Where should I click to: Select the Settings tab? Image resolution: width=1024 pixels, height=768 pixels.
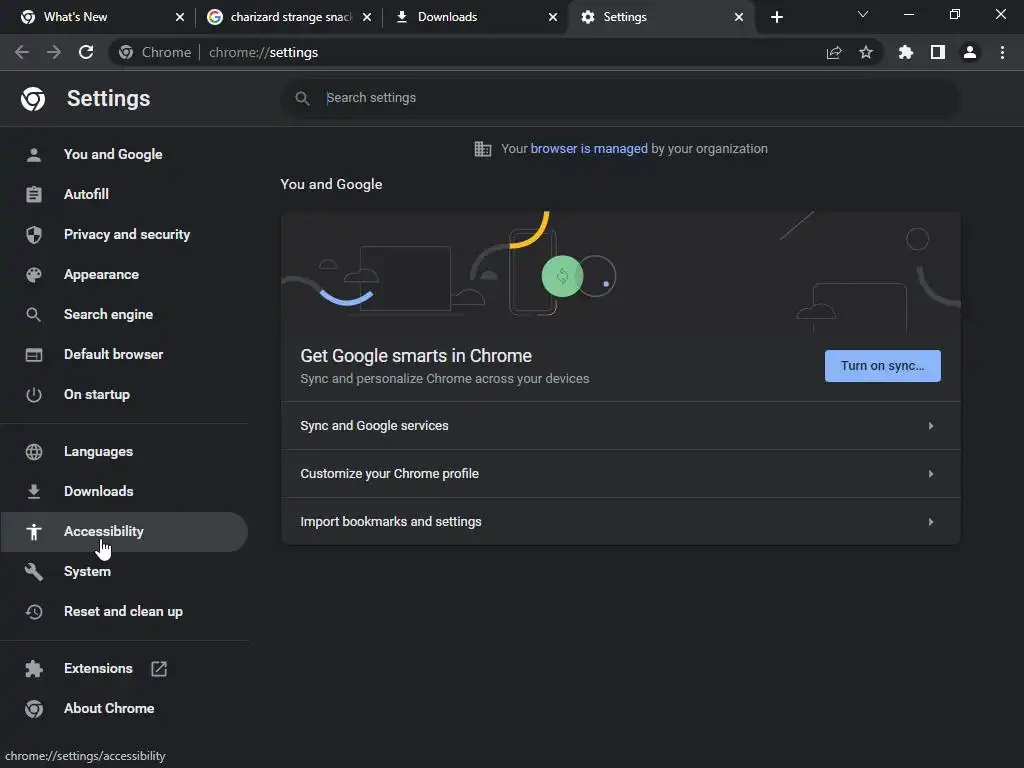point(662,17)
